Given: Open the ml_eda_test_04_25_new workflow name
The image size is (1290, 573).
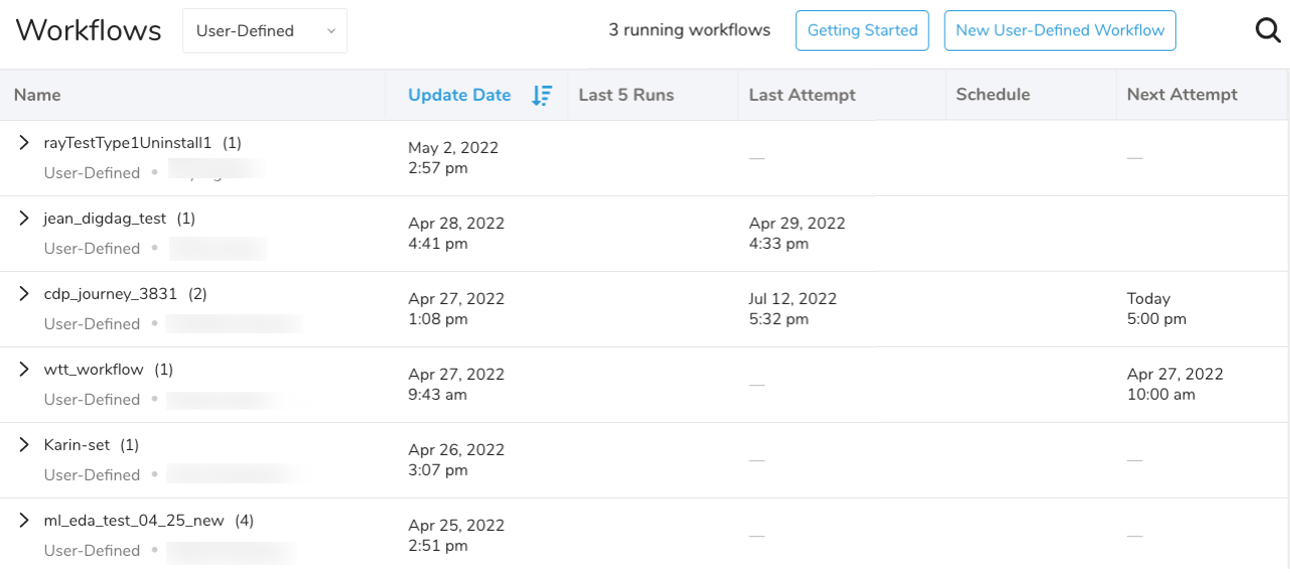Looking at the screenshot, I should 134,520.
